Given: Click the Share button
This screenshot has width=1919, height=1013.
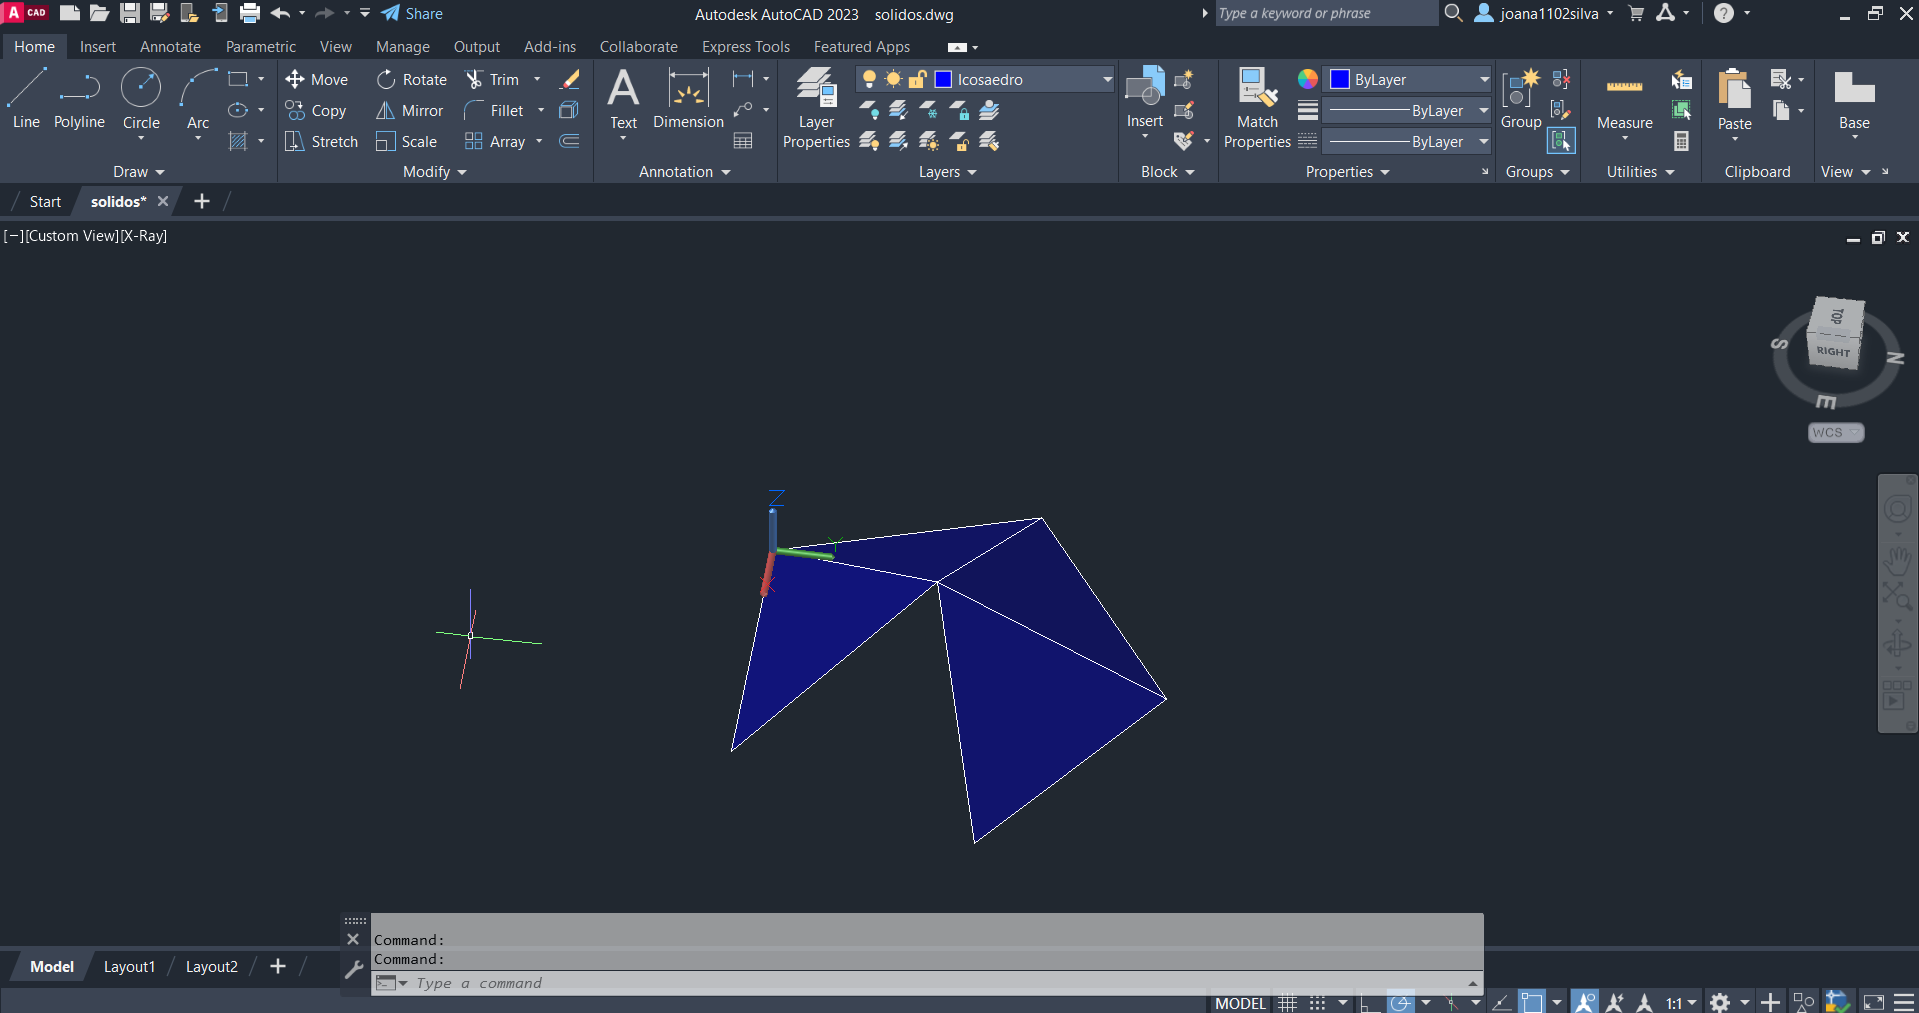Looking at the screenshot, I should coord(412,14).
